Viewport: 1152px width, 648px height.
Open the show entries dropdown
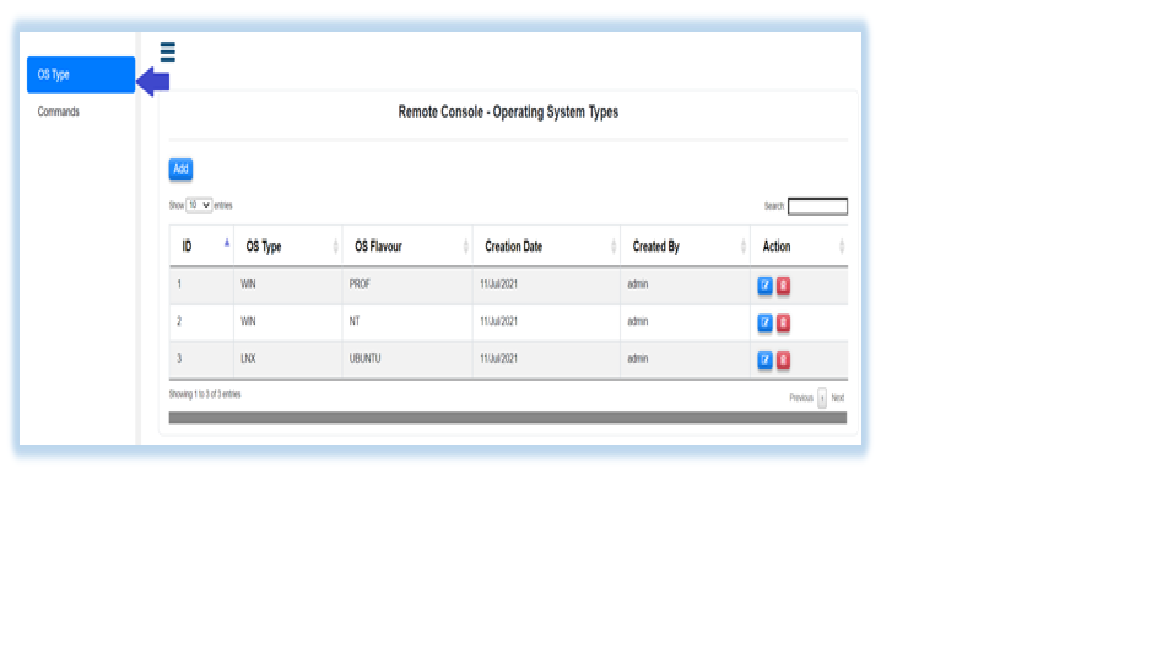click(199, 205)
